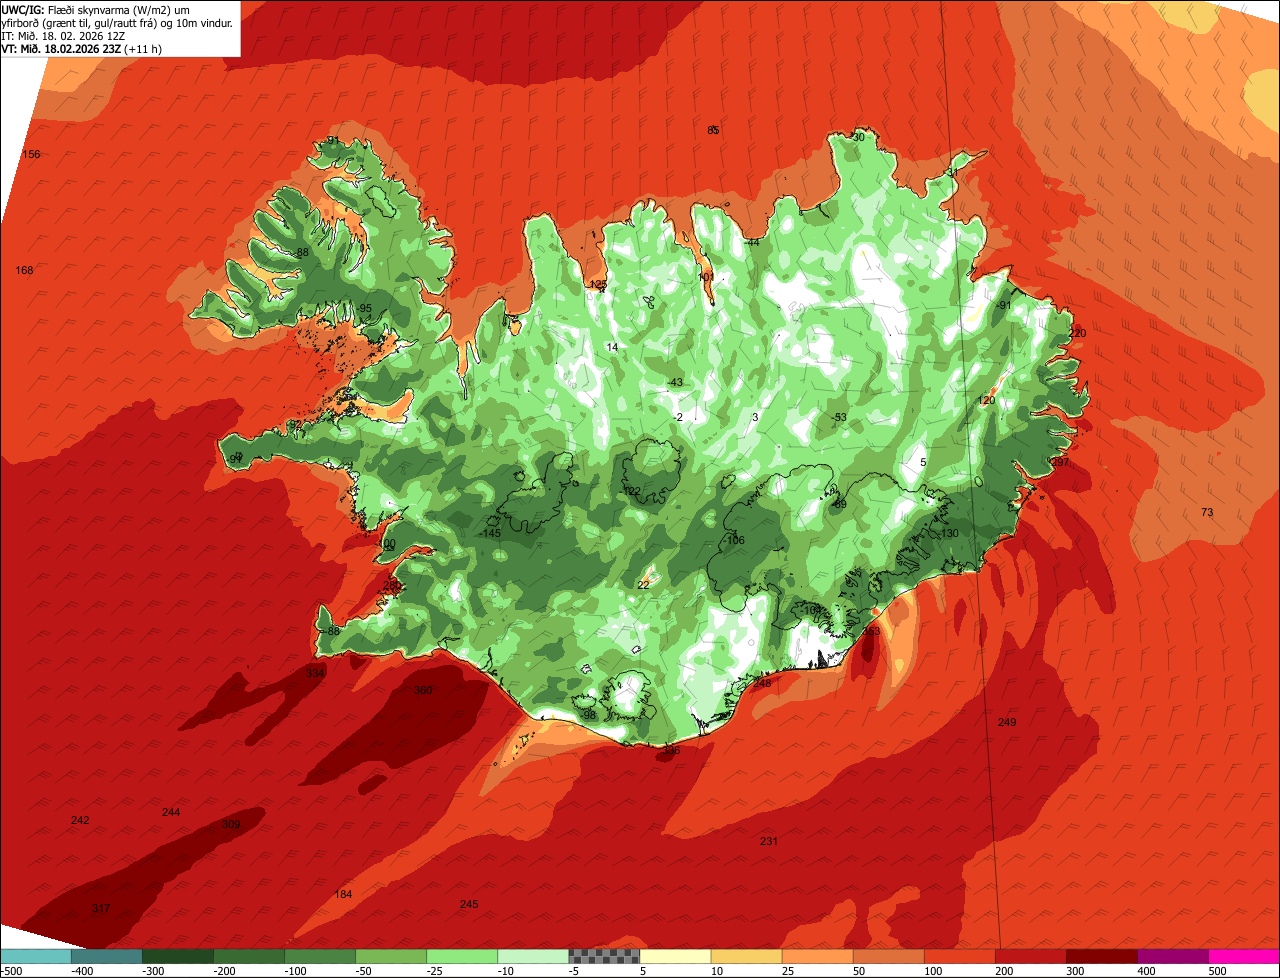Click the map value 317 in the bottom-left sea
The image size is (1280, 978).
100,908
